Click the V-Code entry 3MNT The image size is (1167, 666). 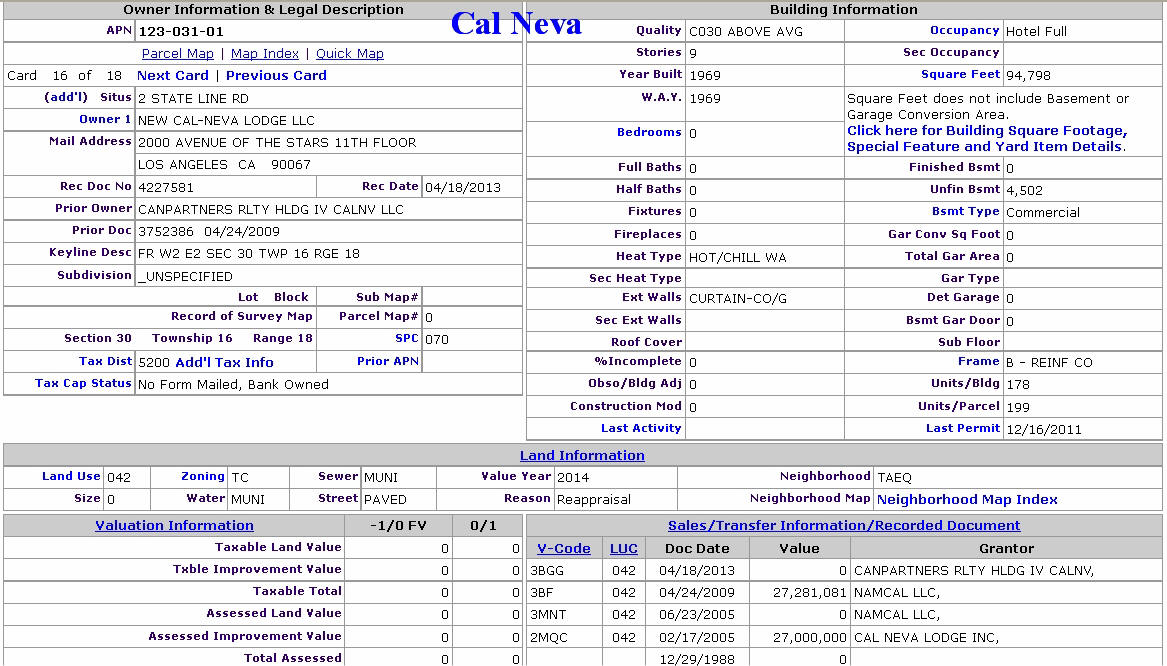pyautogui.click(x=548, y=615)
